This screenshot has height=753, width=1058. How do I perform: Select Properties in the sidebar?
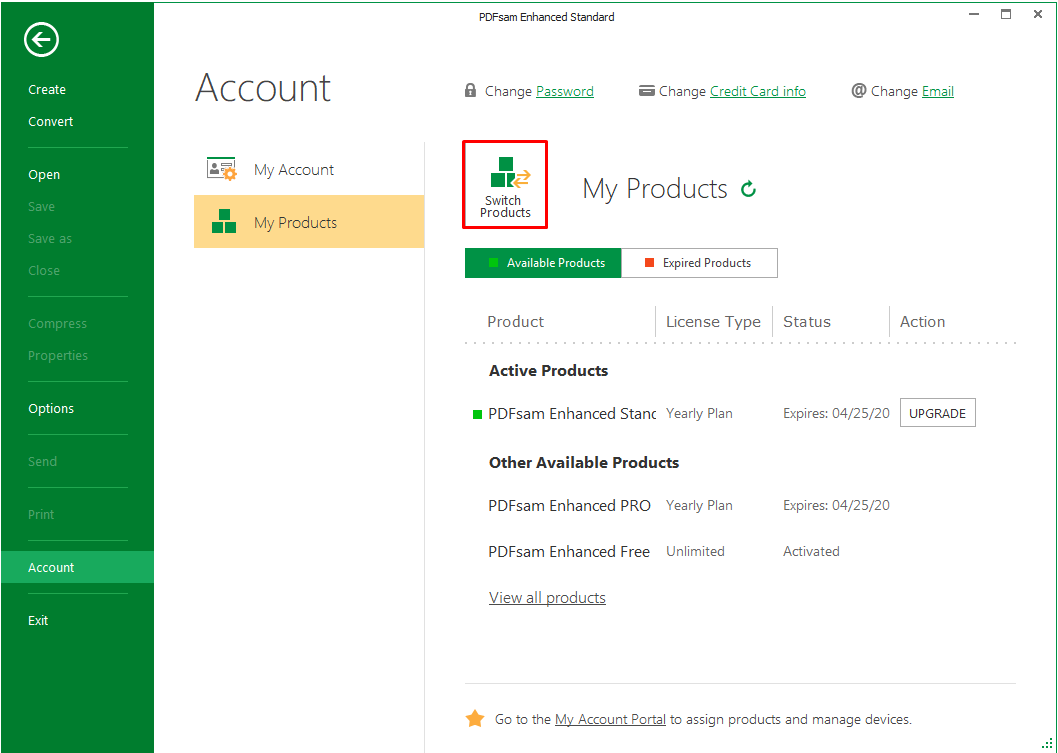pos(57,355)
